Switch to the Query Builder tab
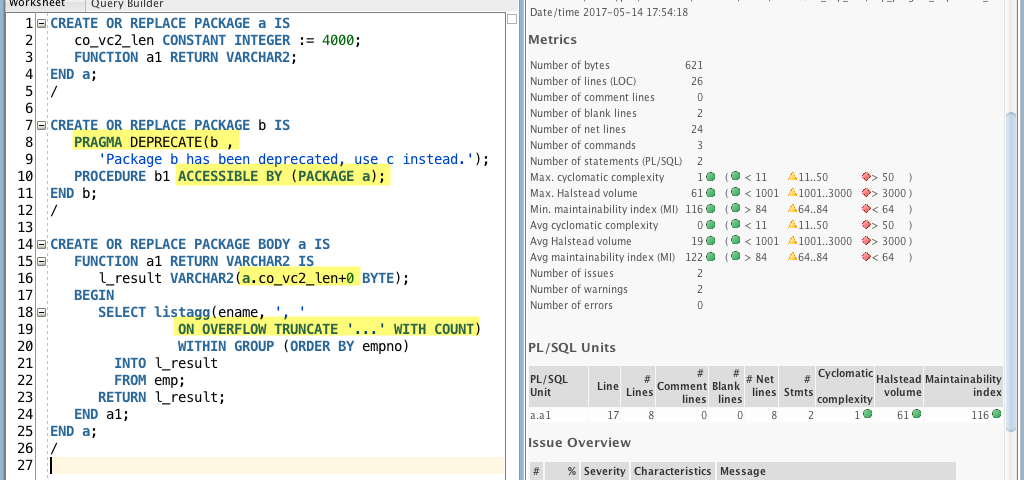Screen dimensions: 1024x480 (x=127, y=4)
